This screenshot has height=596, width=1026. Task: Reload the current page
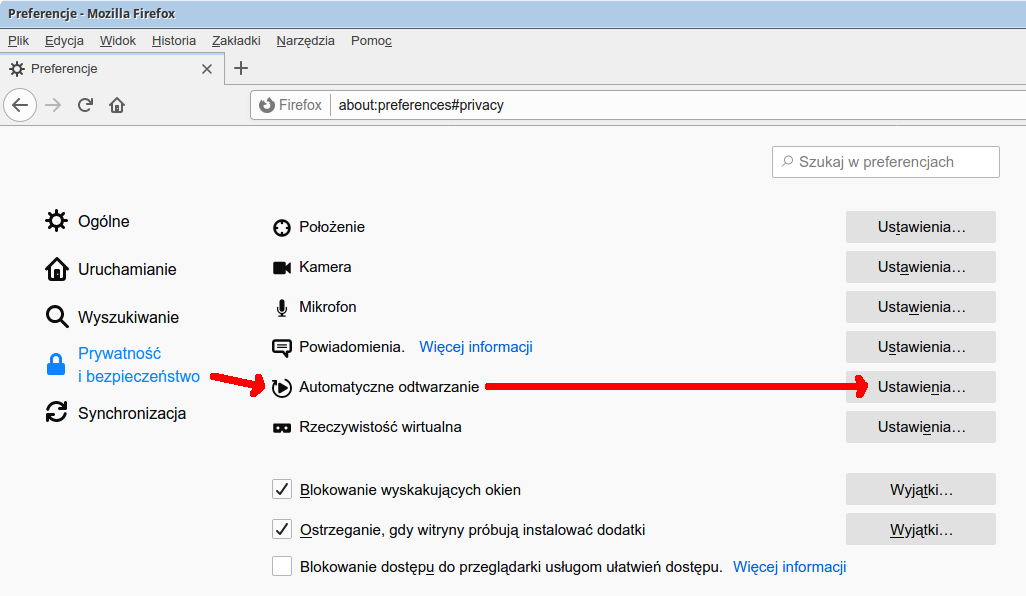point(85,105)
